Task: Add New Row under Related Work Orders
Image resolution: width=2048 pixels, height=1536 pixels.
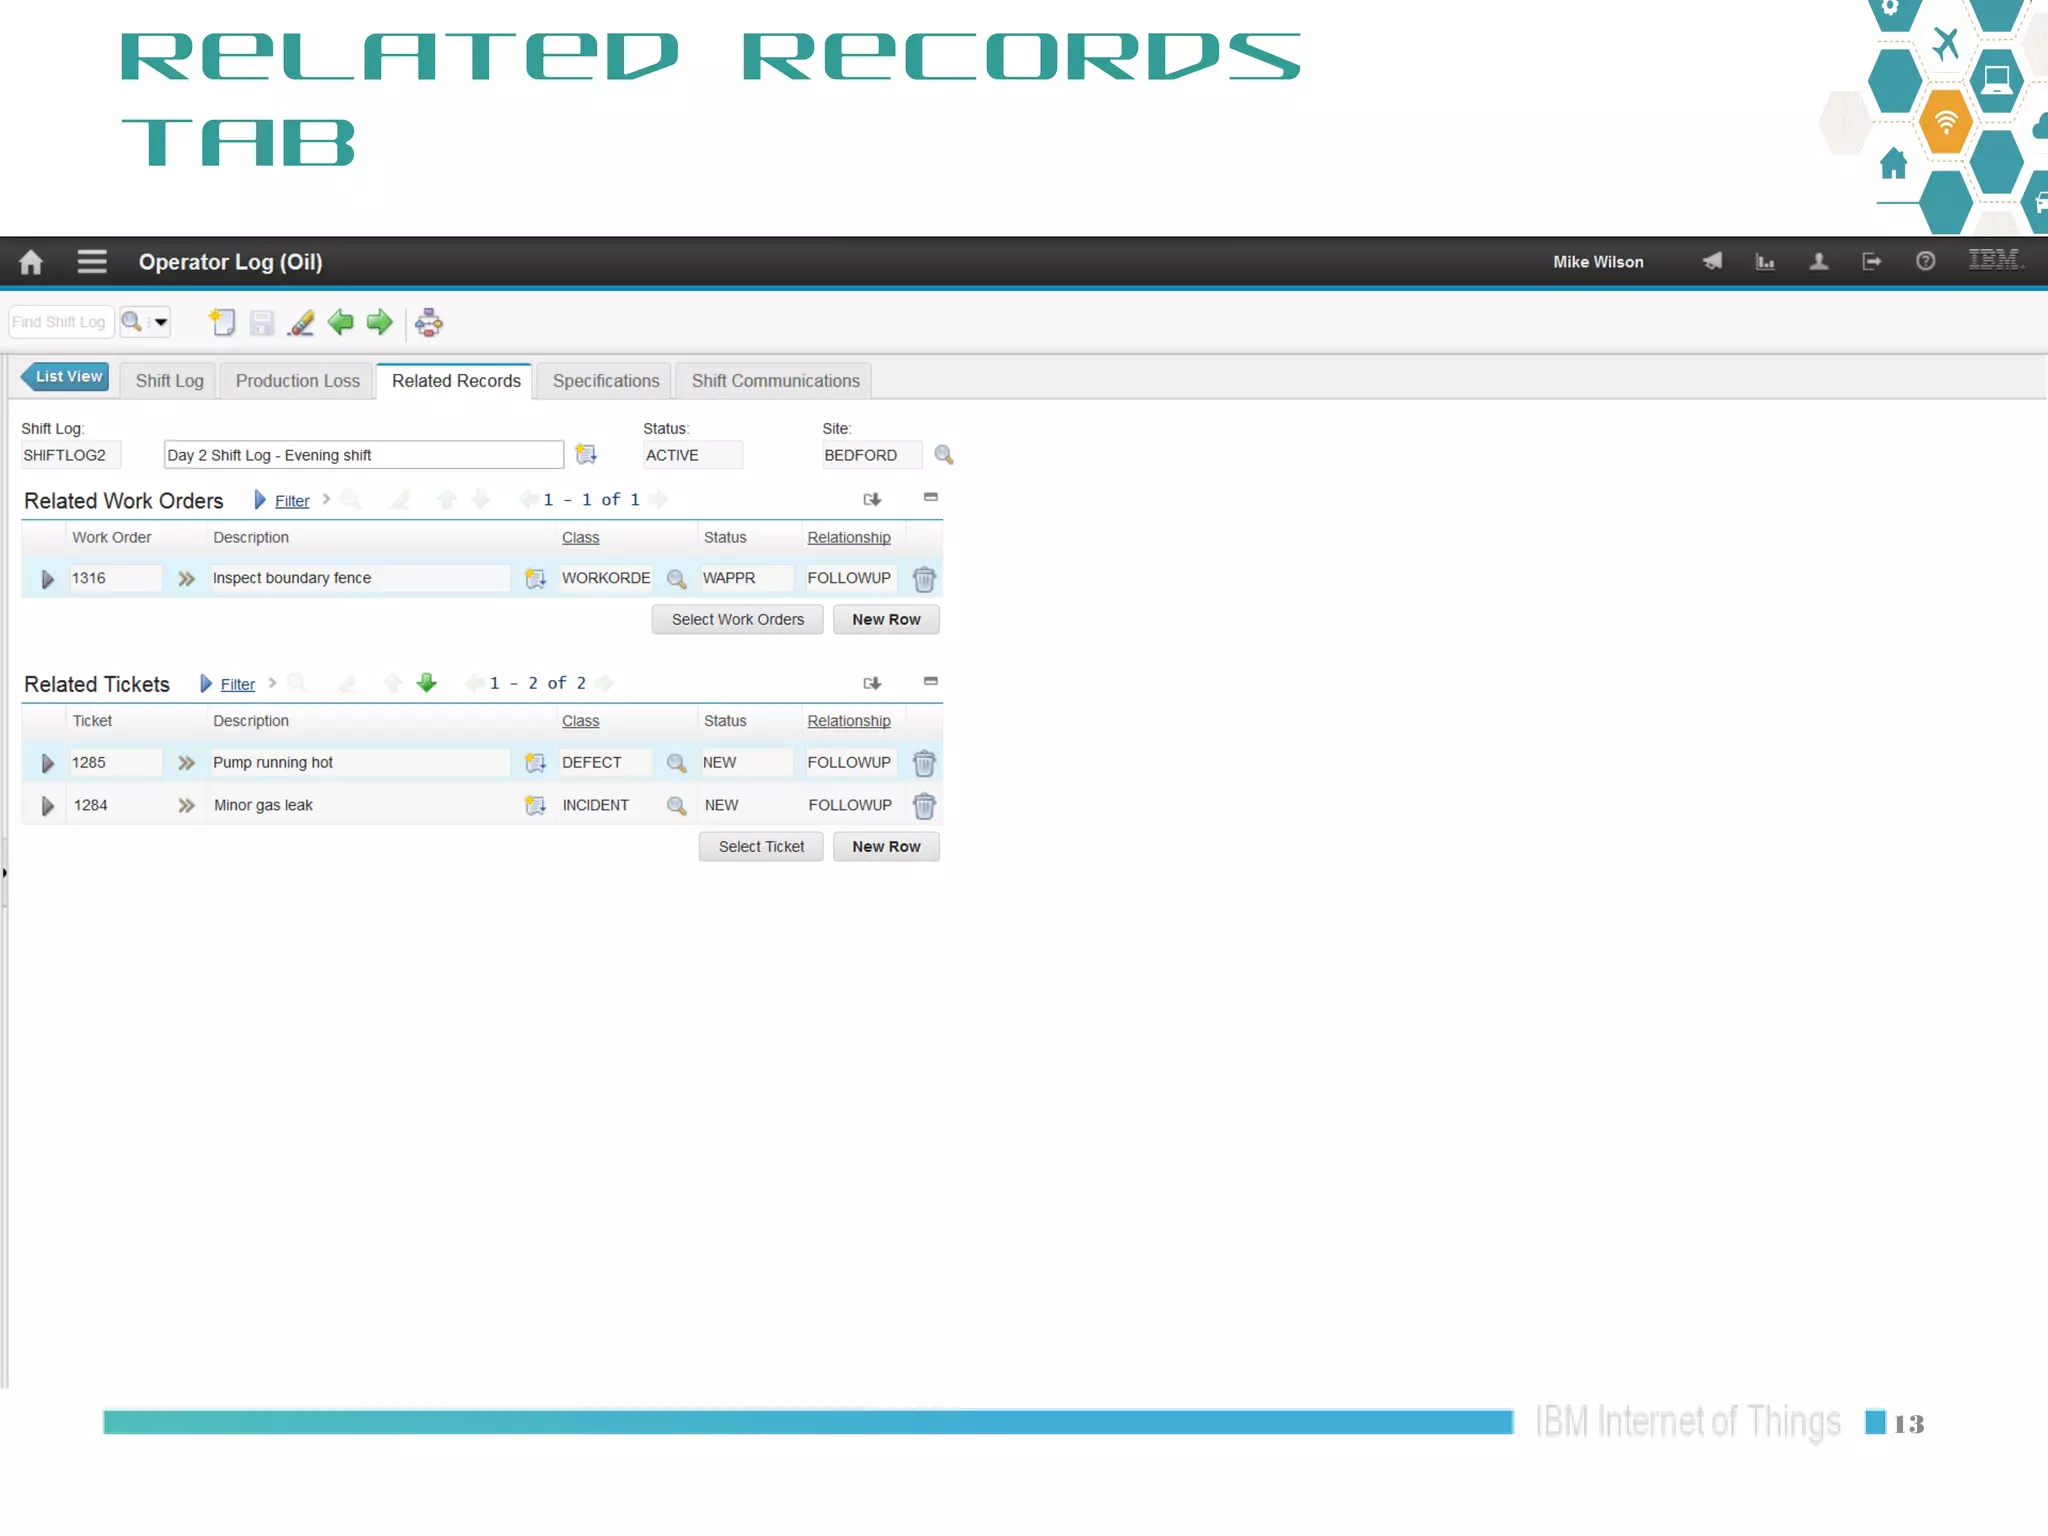Action: (x=886, y=620)
